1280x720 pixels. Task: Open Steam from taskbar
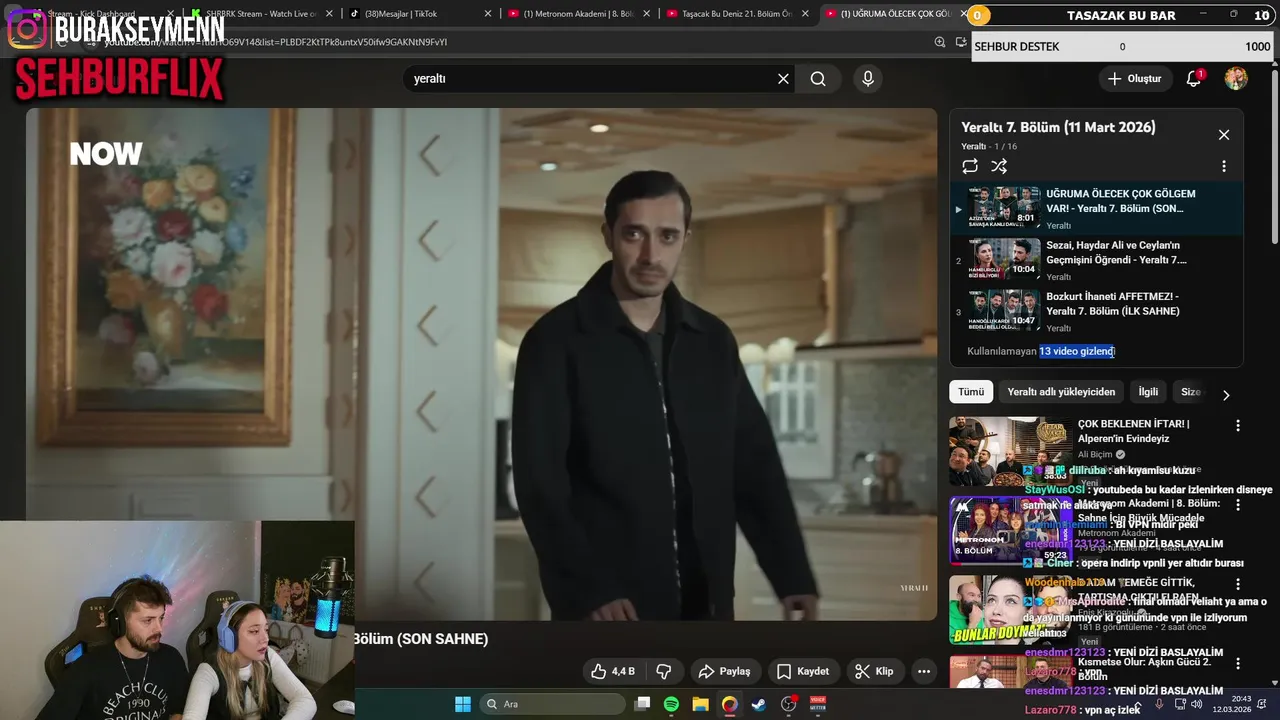click(x=759, y=704)
